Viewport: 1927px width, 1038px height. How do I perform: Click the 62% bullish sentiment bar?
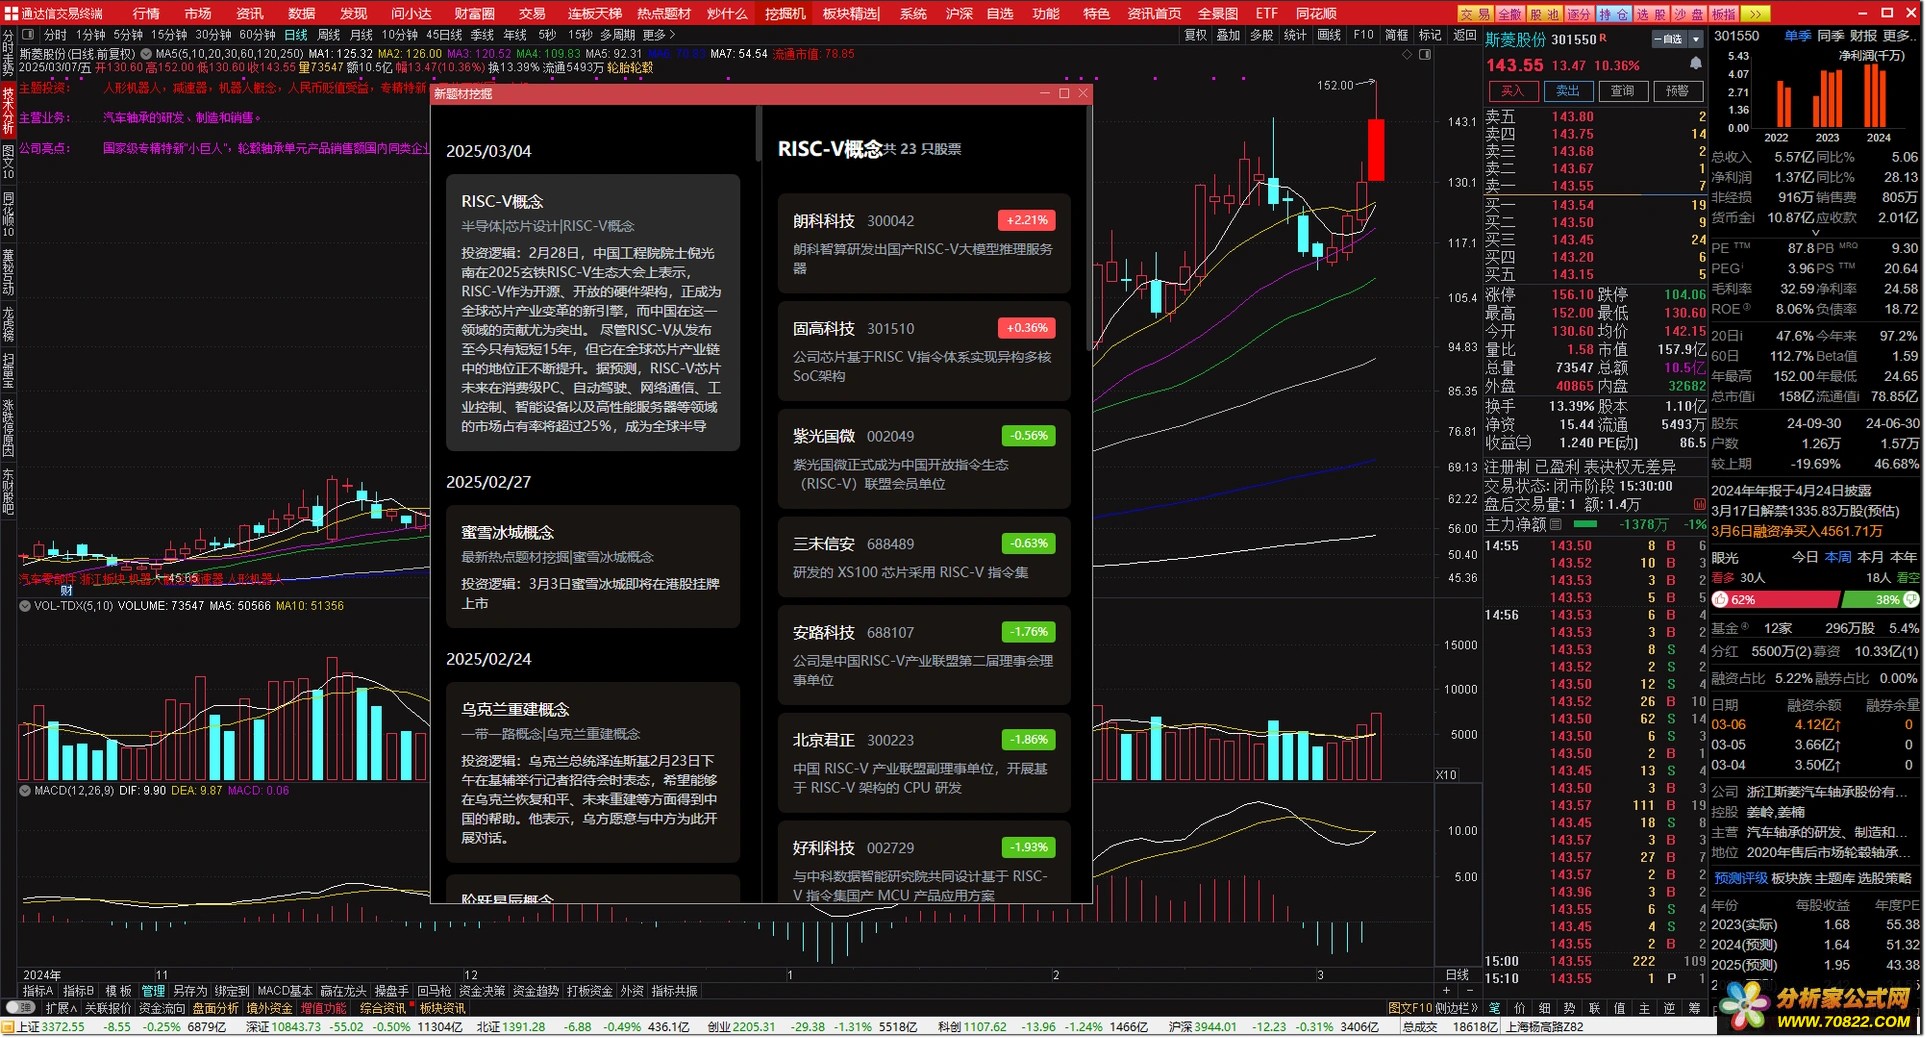coord(1776,600)
